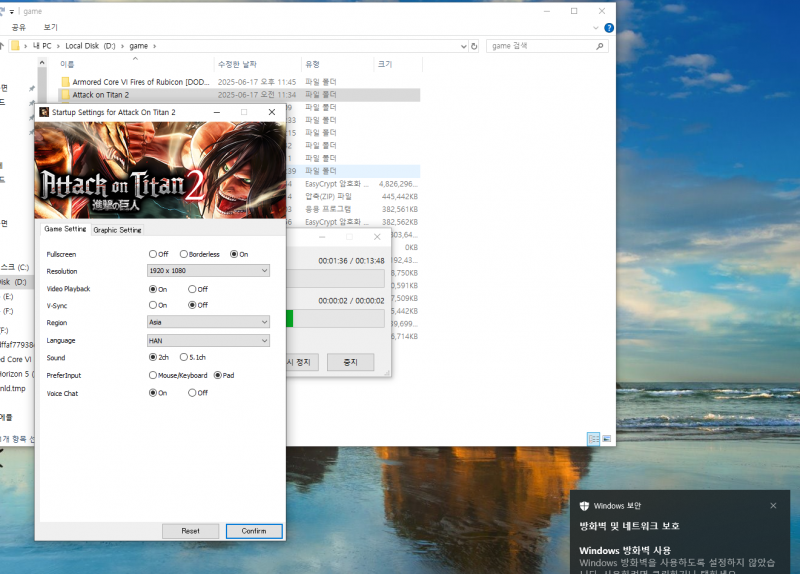The width and height of the screenshot is (800, 574).
Task: Click Attack on Titan 2 folder icon
Action: tap(65, 95)
